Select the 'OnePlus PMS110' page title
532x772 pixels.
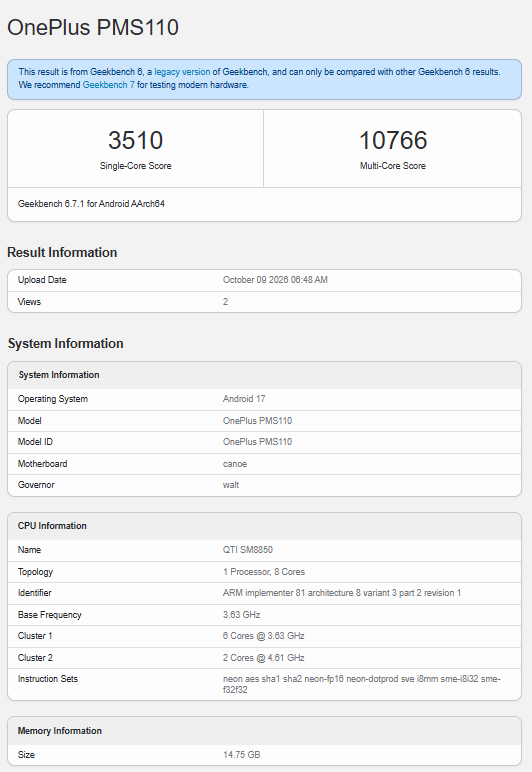click(93, 27)
